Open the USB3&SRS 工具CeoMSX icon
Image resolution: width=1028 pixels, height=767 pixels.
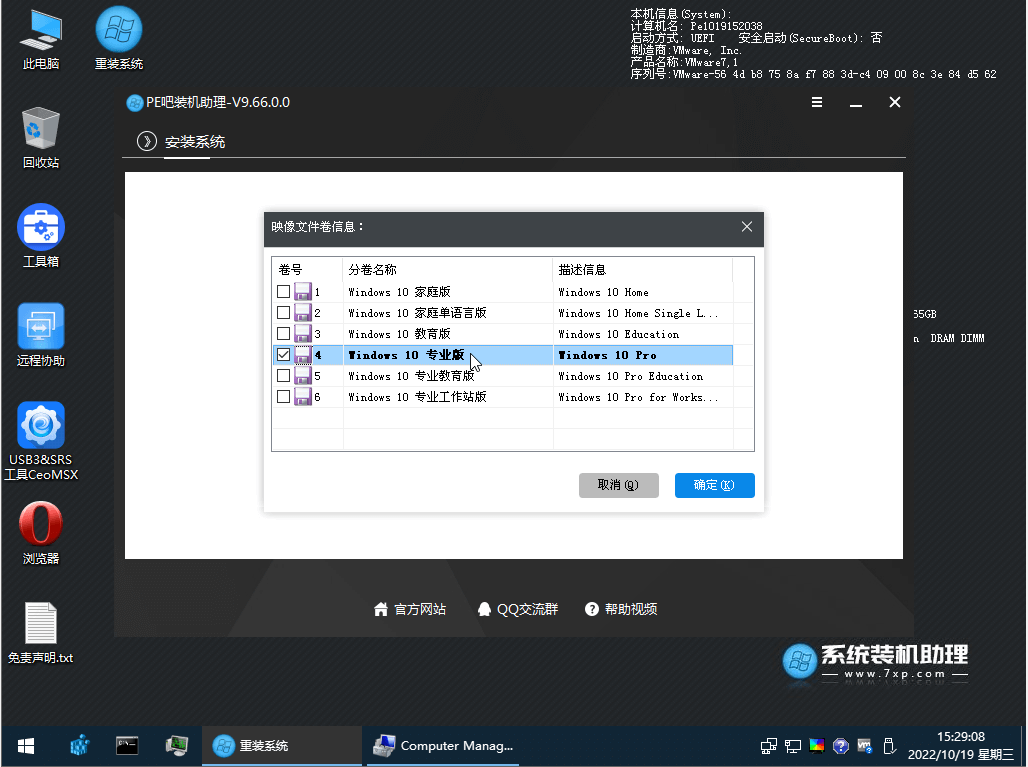41,441
